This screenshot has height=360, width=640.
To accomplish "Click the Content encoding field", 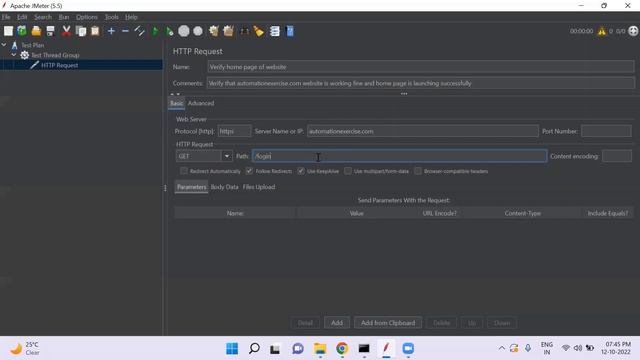I will tap(617, 156).
